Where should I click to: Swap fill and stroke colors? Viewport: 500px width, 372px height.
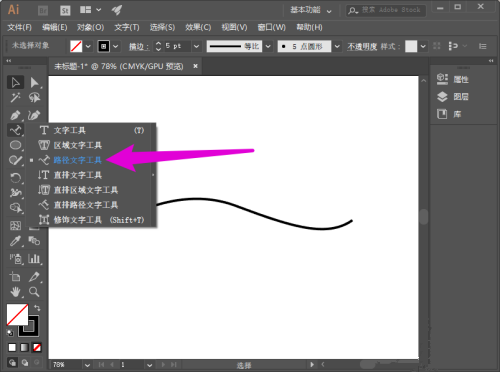(x=37, y=308)
